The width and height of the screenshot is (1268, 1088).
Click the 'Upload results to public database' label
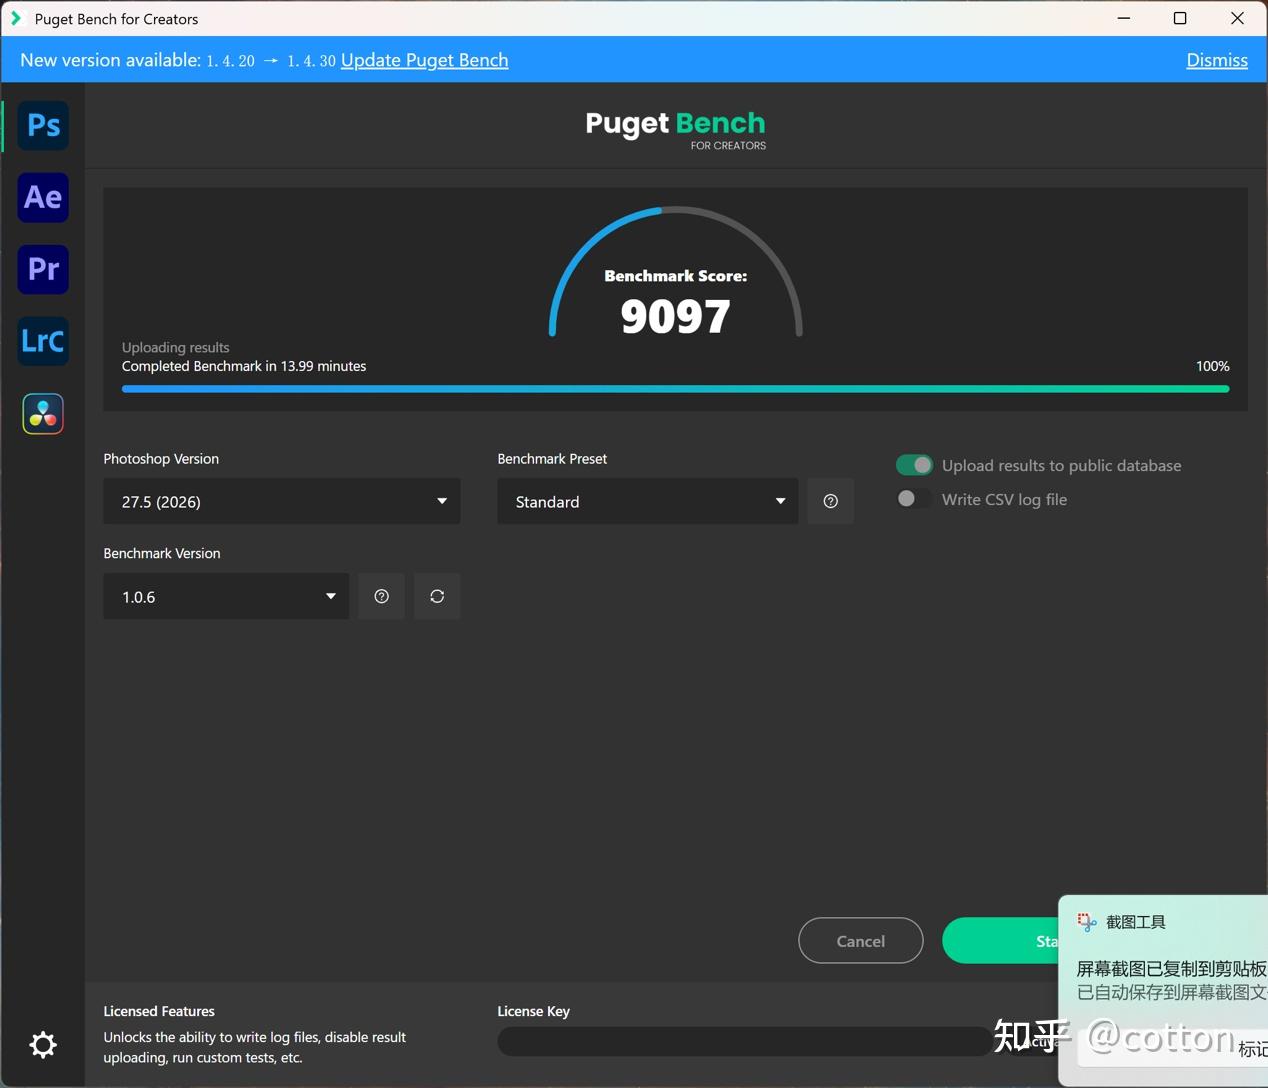pyautogui.click(x=1061, y=465)
